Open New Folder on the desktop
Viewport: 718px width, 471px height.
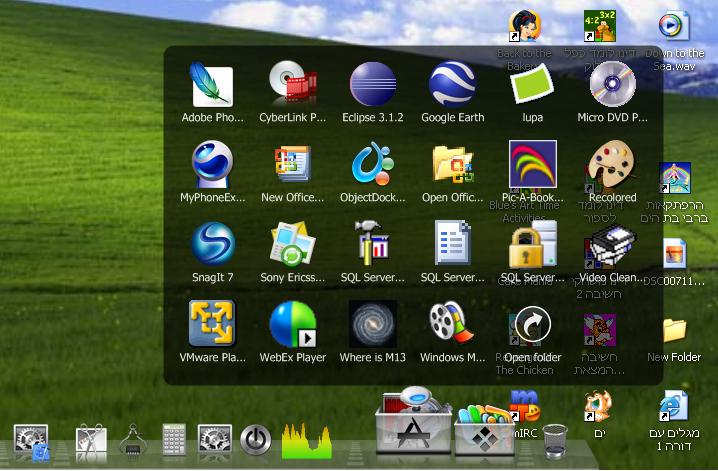674,330
